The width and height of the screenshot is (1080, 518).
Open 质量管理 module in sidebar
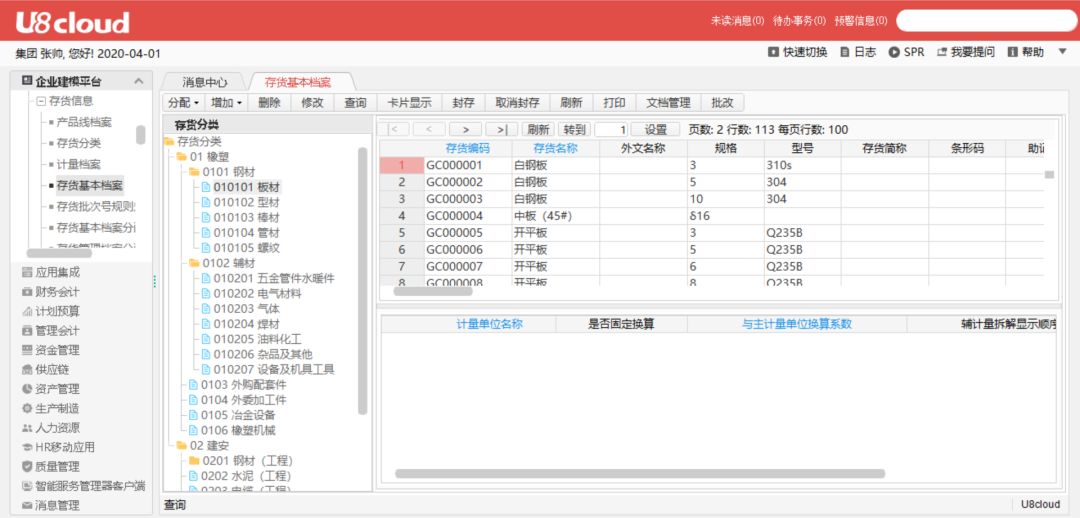click(x=57, y=467)
